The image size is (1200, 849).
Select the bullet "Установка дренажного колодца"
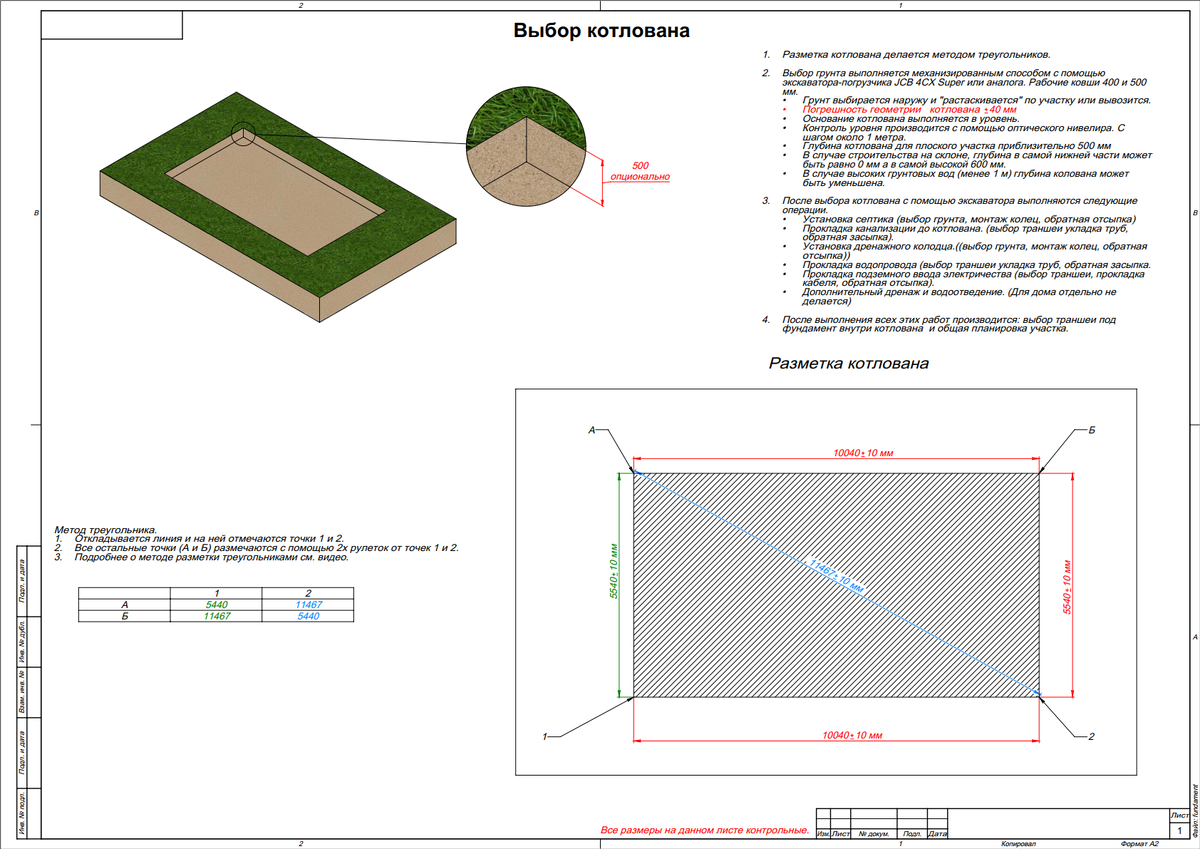pos(974,250)
